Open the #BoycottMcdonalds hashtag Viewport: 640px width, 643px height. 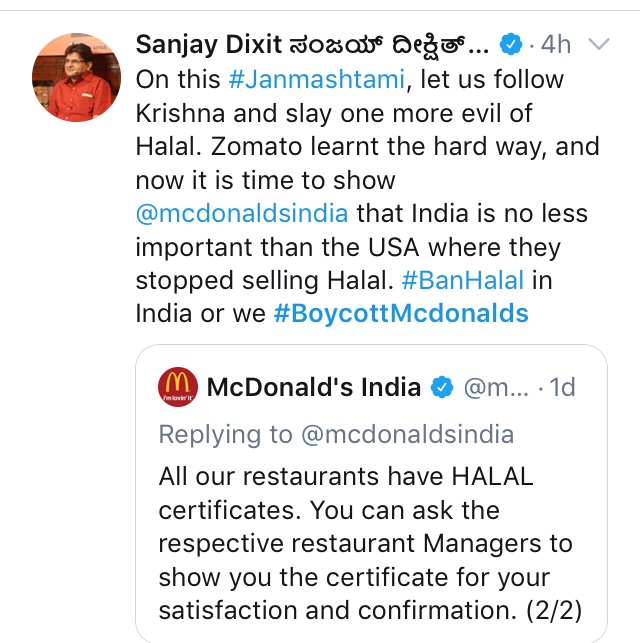click(x=401, y=314)
